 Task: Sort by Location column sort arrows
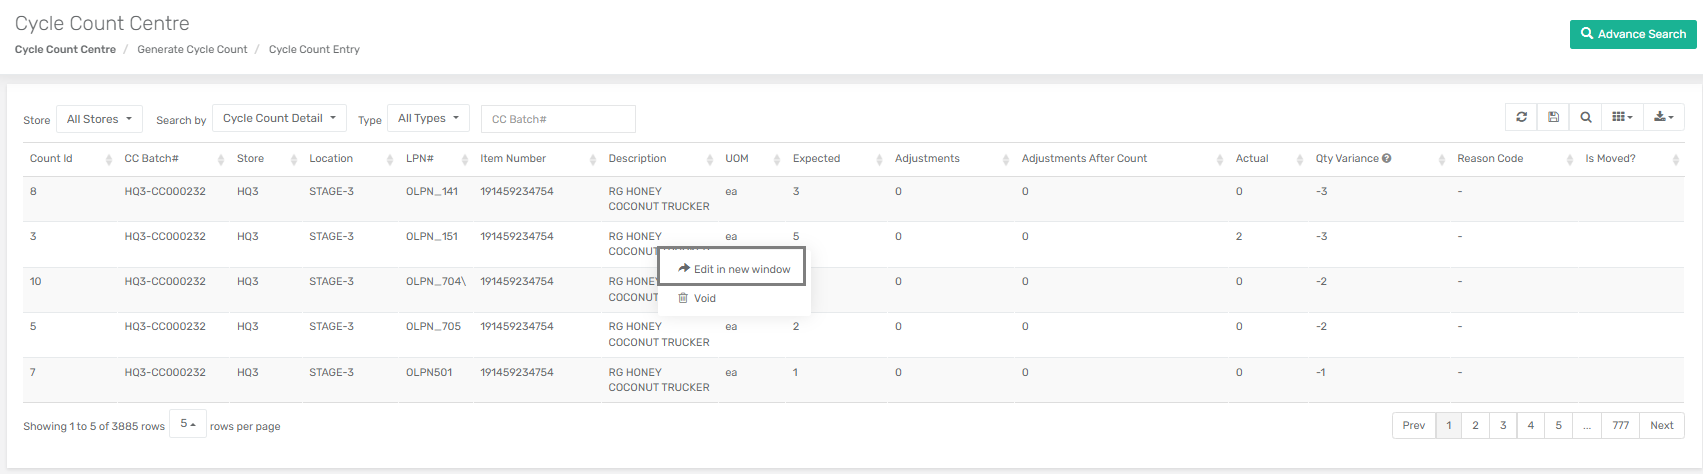[390, 160]
